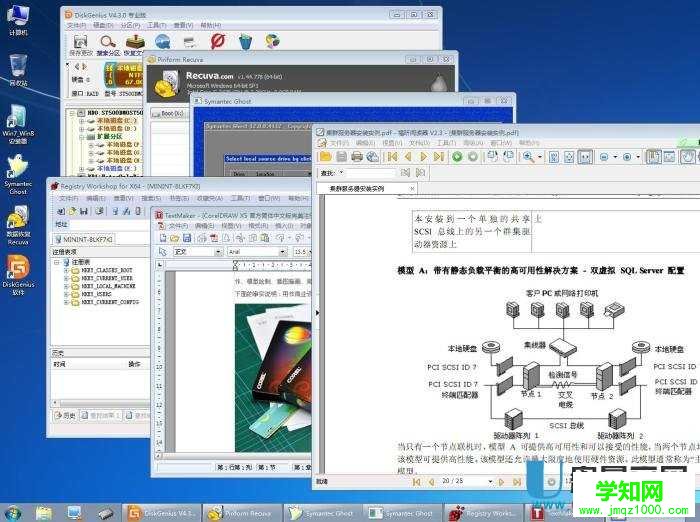Click the blue plus zoom-in circle in PDF toolbar
This screenshot has width=700, height=522.
(x=627, y=157)
